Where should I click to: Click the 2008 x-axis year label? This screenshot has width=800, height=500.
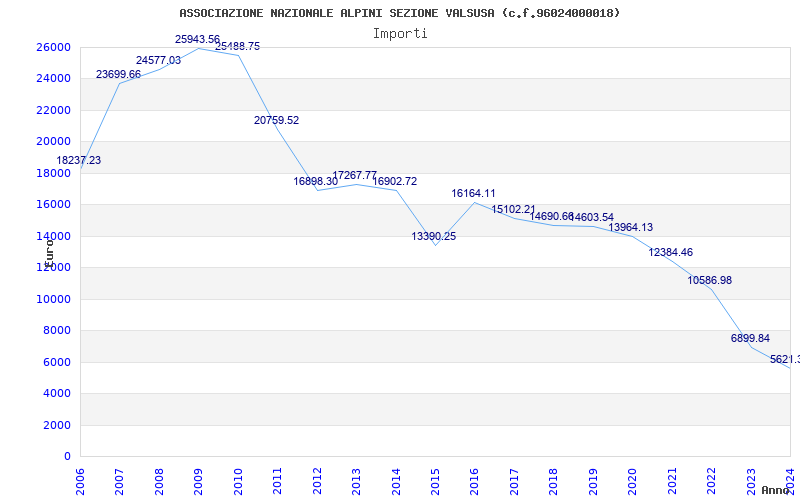pos(159,481)
